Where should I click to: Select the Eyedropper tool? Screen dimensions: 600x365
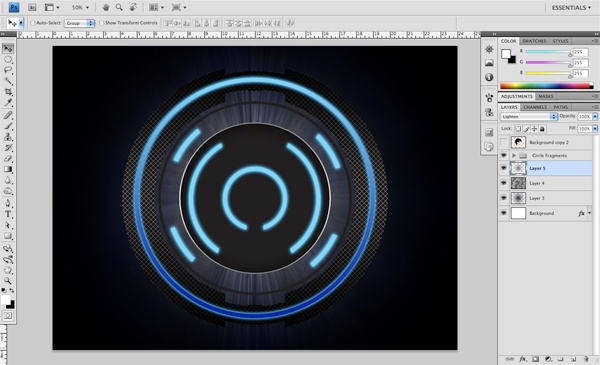8,102
